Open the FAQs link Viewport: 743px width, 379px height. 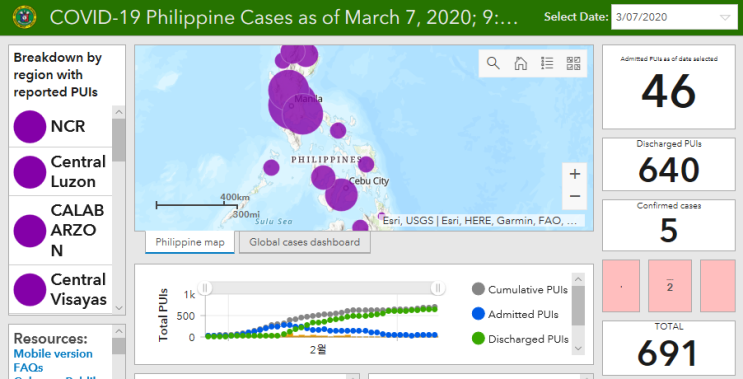click(x=28, y=368)
